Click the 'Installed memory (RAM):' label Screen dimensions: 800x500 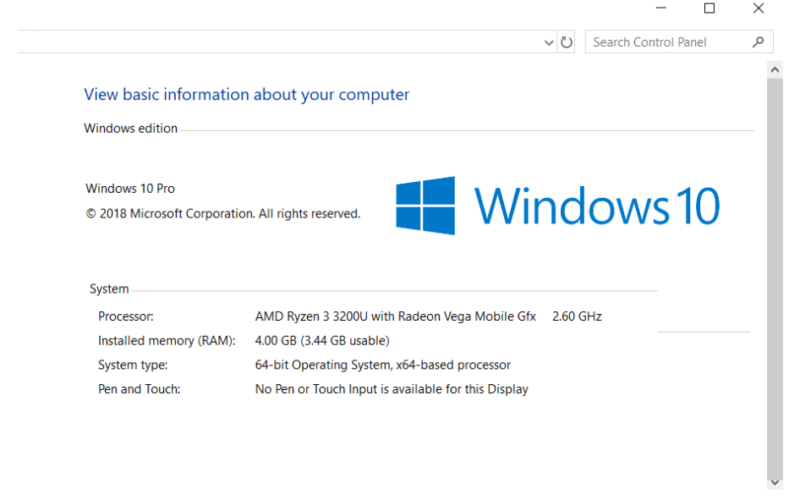coord(167,341)
